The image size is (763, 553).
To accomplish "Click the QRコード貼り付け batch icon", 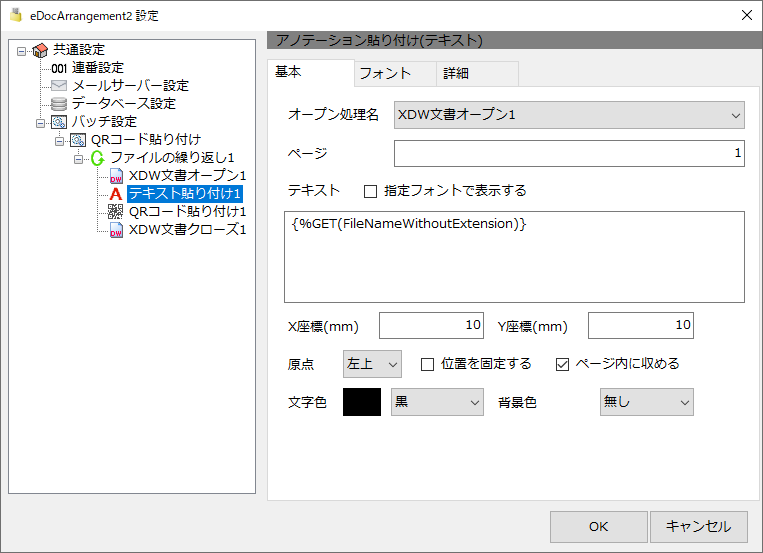I will pyautogui.click(x=78, y=140).
